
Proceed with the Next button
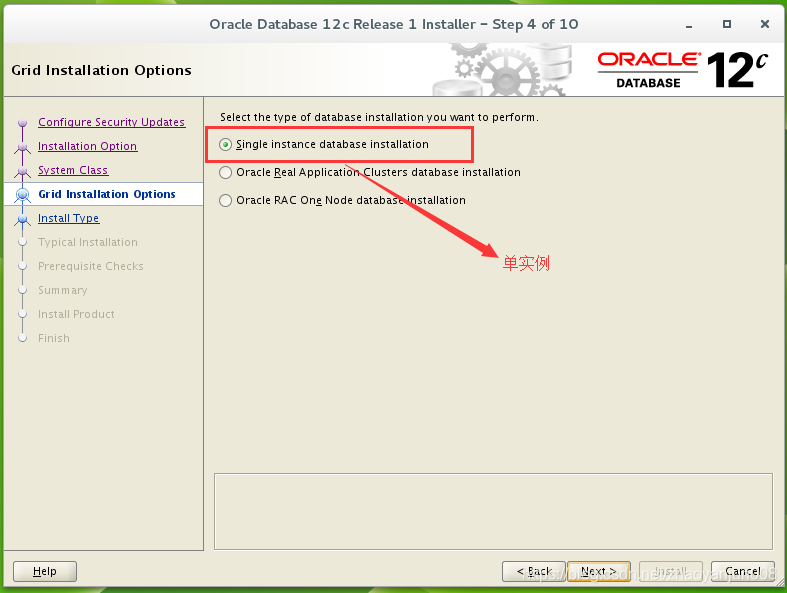tap(599, 571)
